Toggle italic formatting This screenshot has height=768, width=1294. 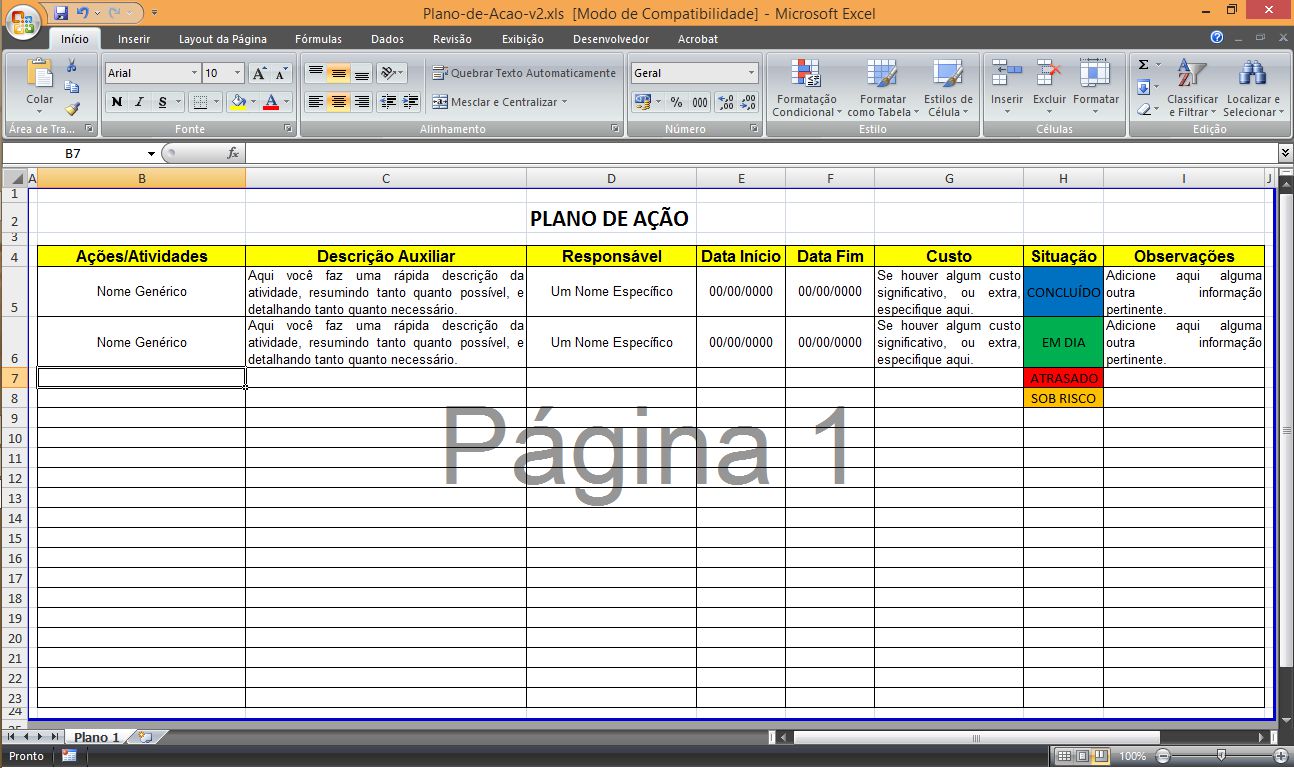click(x=139, y=102)
